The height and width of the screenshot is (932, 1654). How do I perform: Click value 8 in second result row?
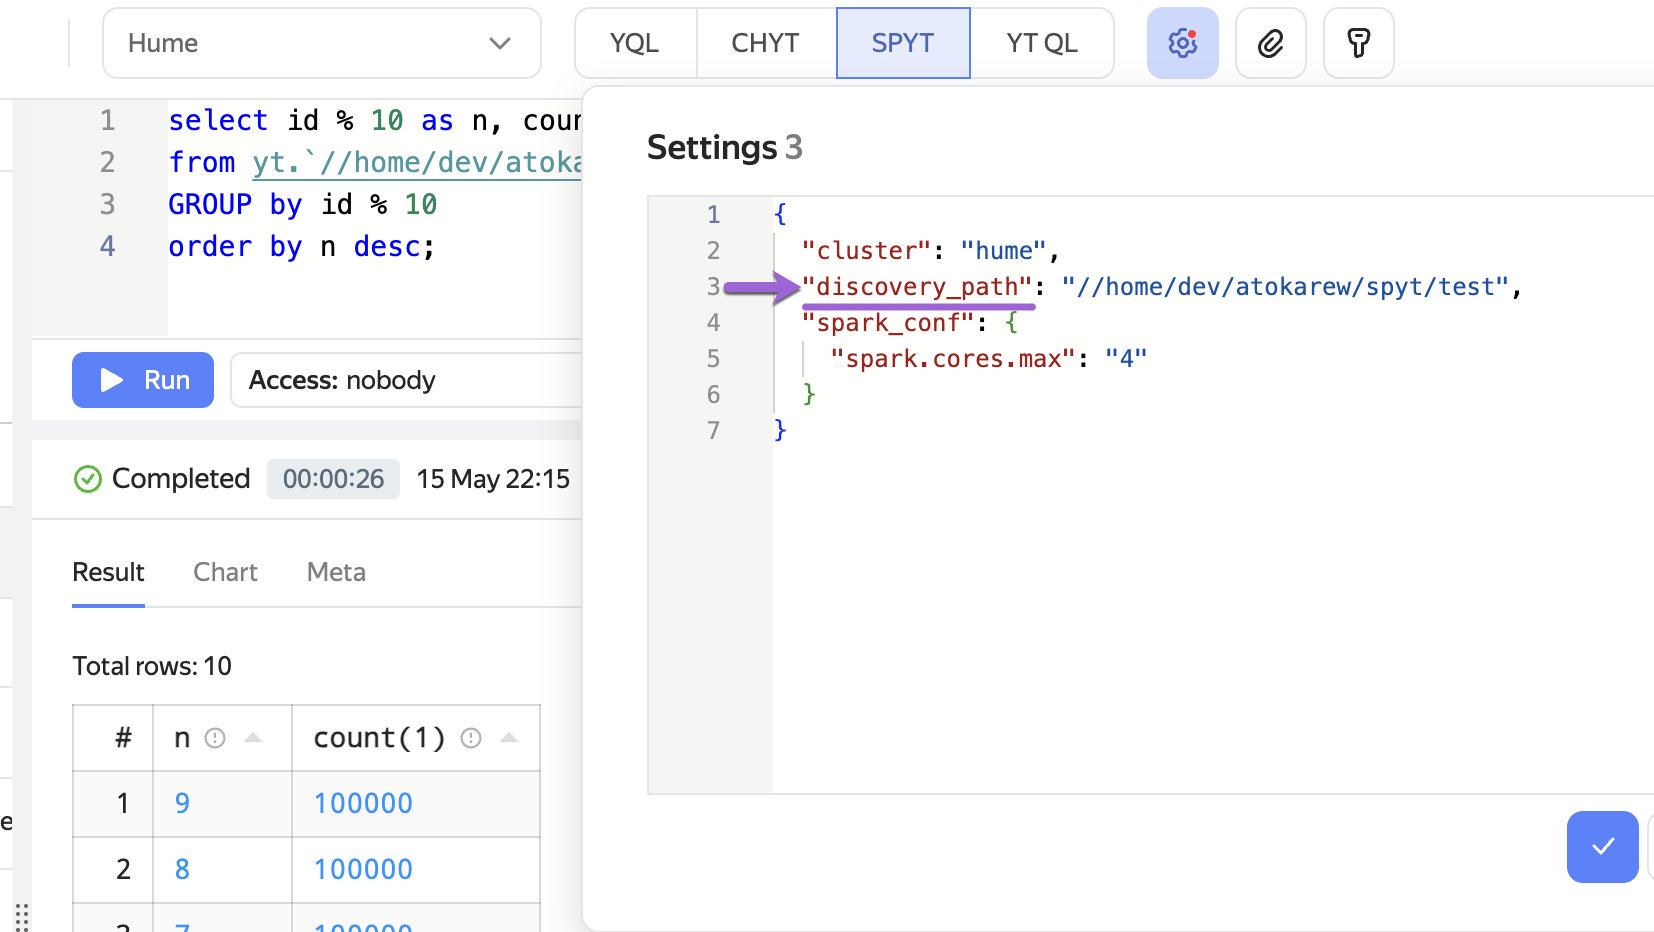click(x=182, y=869)
